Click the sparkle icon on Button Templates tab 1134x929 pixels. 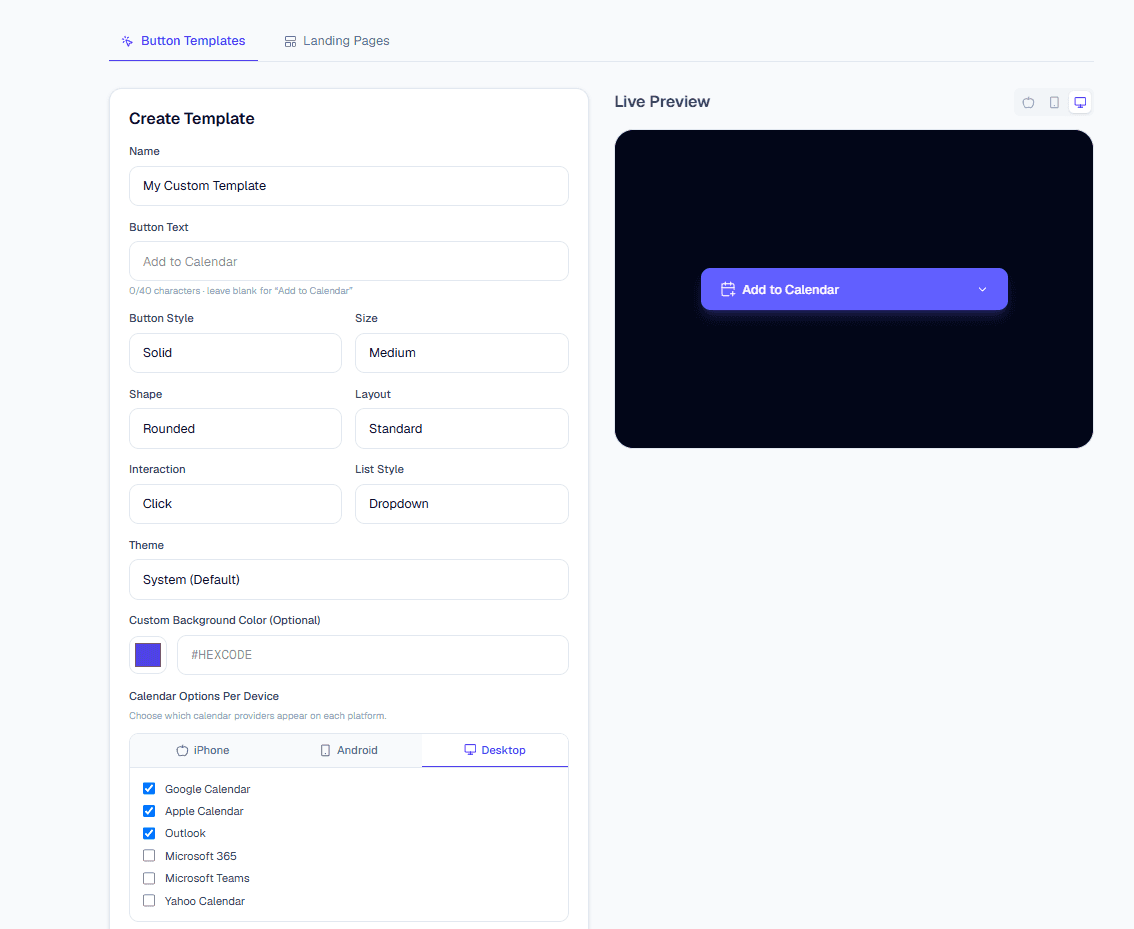click(x=127, y=41)
